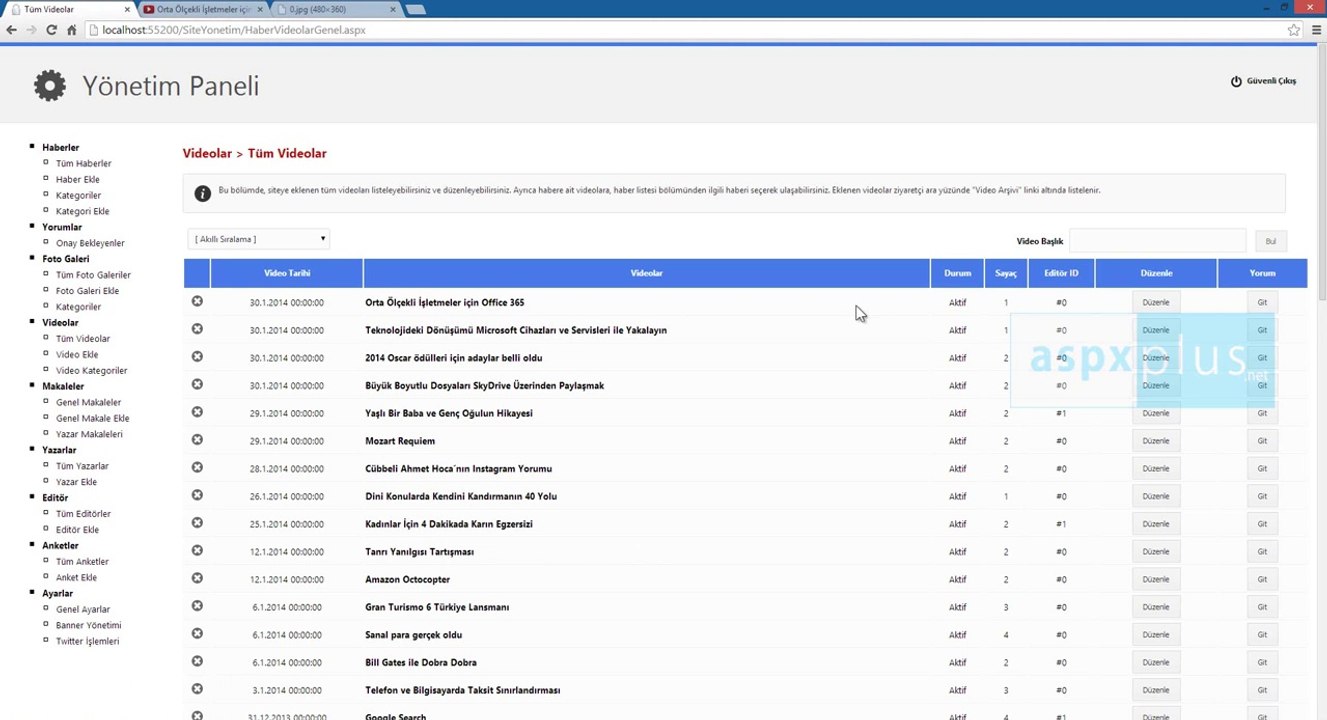Click the 'Video Tarihi' column header
This screenshot has height=720, width=1327.
click(x=287, y=273)
